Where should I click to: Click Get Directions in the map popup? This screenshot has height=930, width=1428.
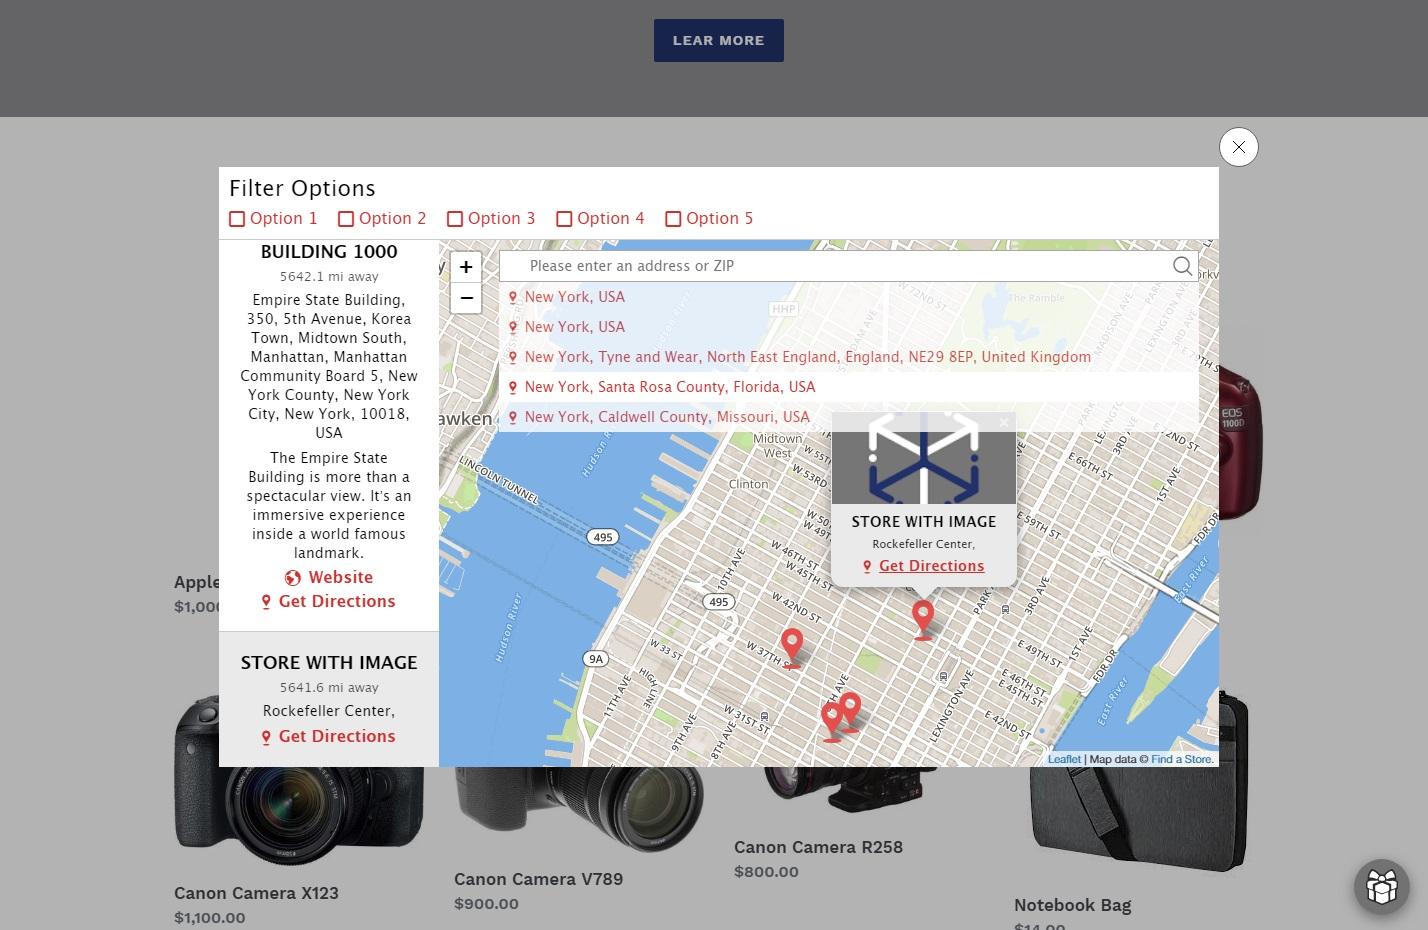pyautogui.click(x=931, y=566)
